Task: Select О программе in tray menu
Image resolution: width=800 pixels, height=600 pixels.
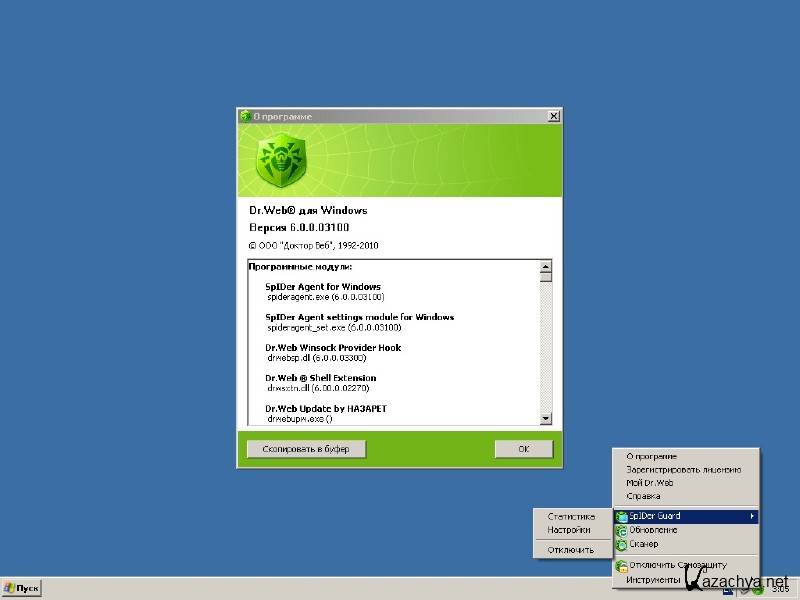Action: (x=651, y=456)
